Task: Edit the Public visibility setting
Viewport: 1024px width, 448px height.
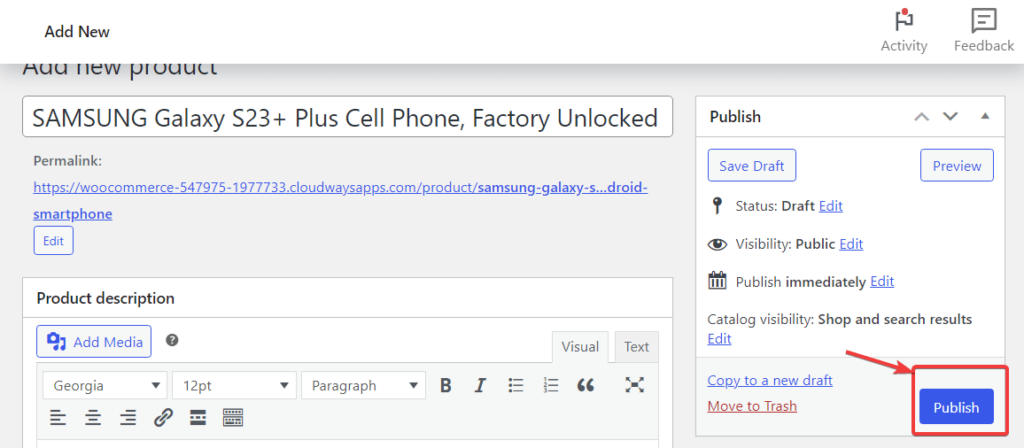Action: point(851,244)
